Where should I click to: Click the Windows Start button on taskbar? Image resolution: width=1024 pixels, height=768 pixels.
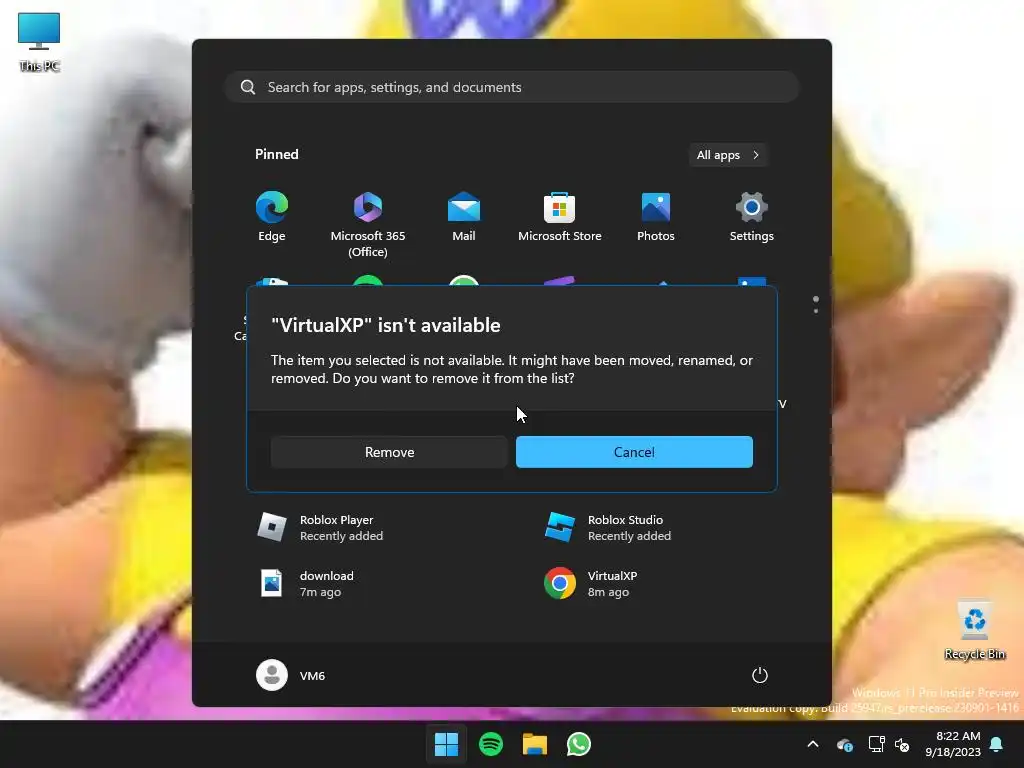pyautogui.click(x=447, y=744)
